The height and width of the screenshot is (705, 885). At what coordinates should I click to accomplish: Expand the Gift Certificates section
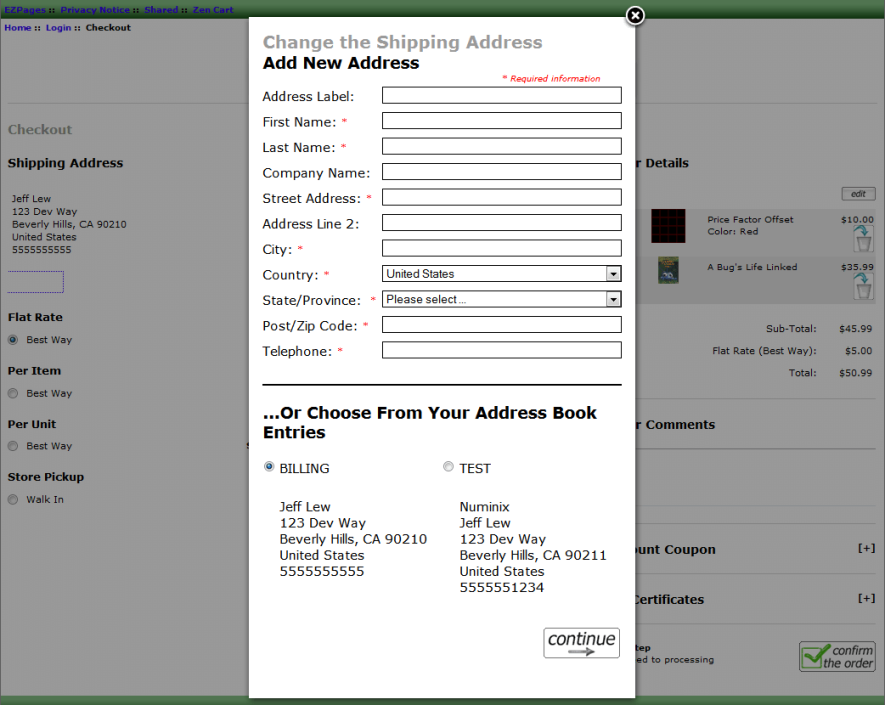866,598
